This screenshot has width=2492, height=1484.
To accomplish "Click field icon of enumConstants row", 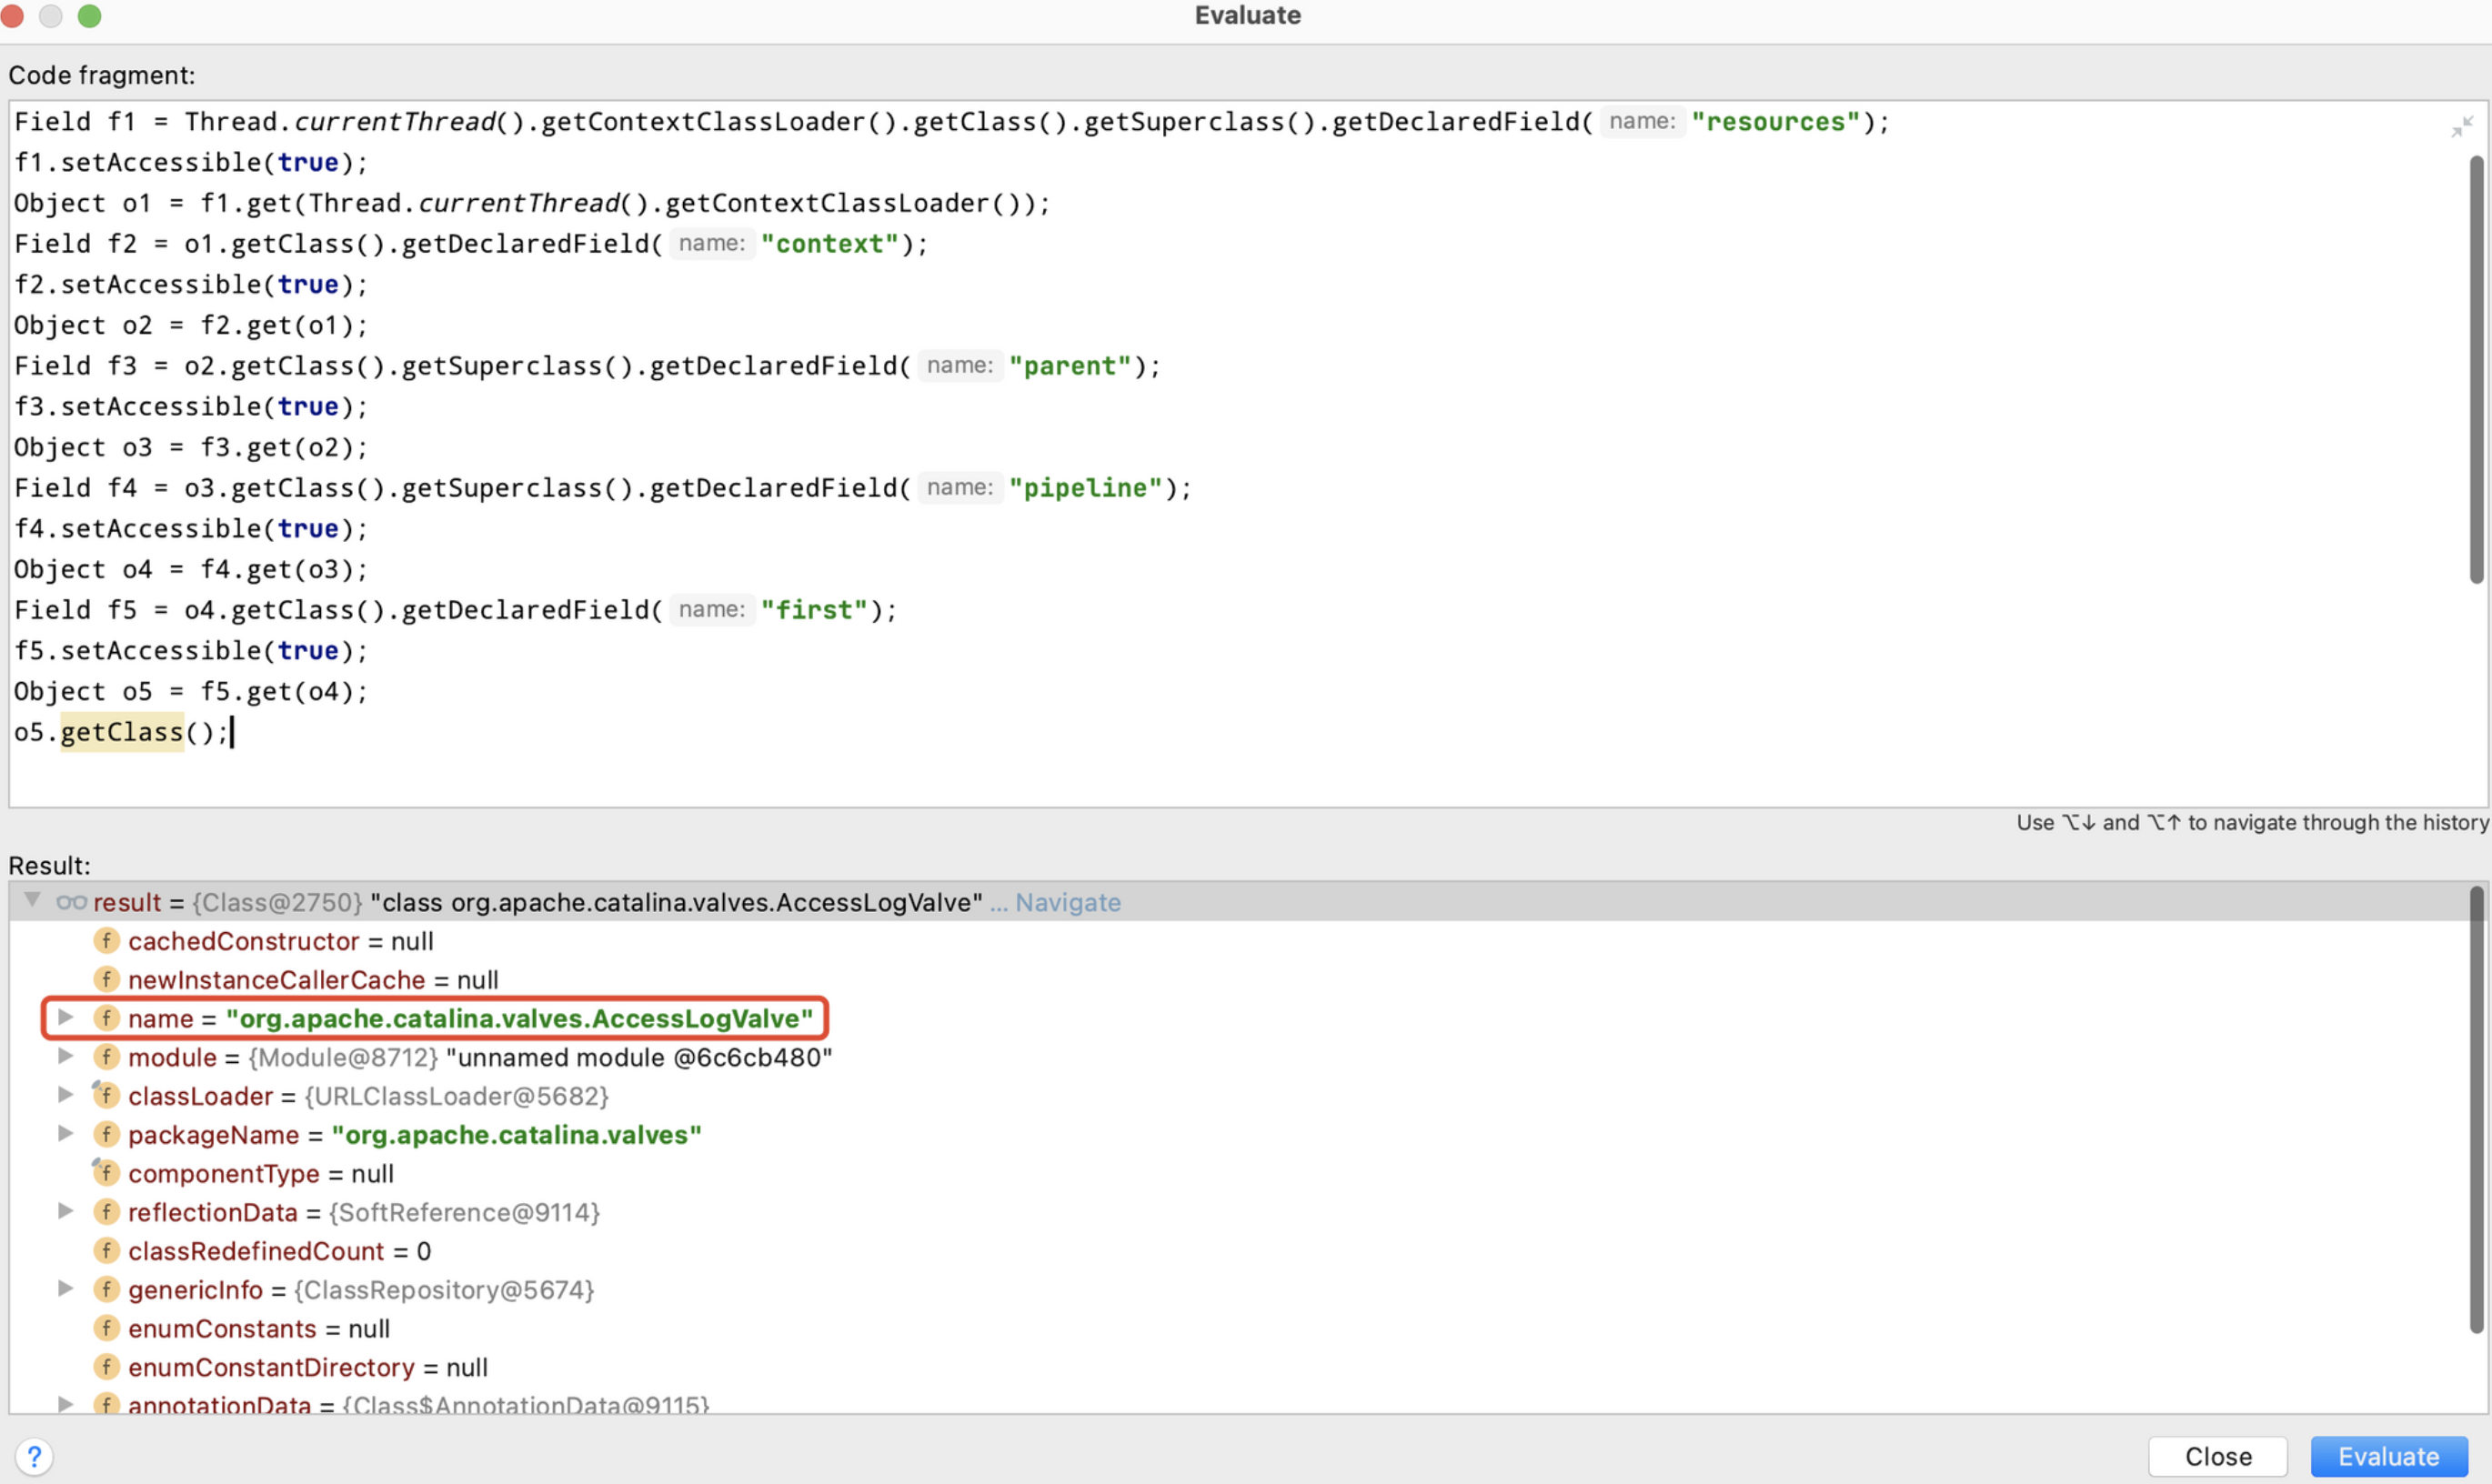I will pos(107,1328).
